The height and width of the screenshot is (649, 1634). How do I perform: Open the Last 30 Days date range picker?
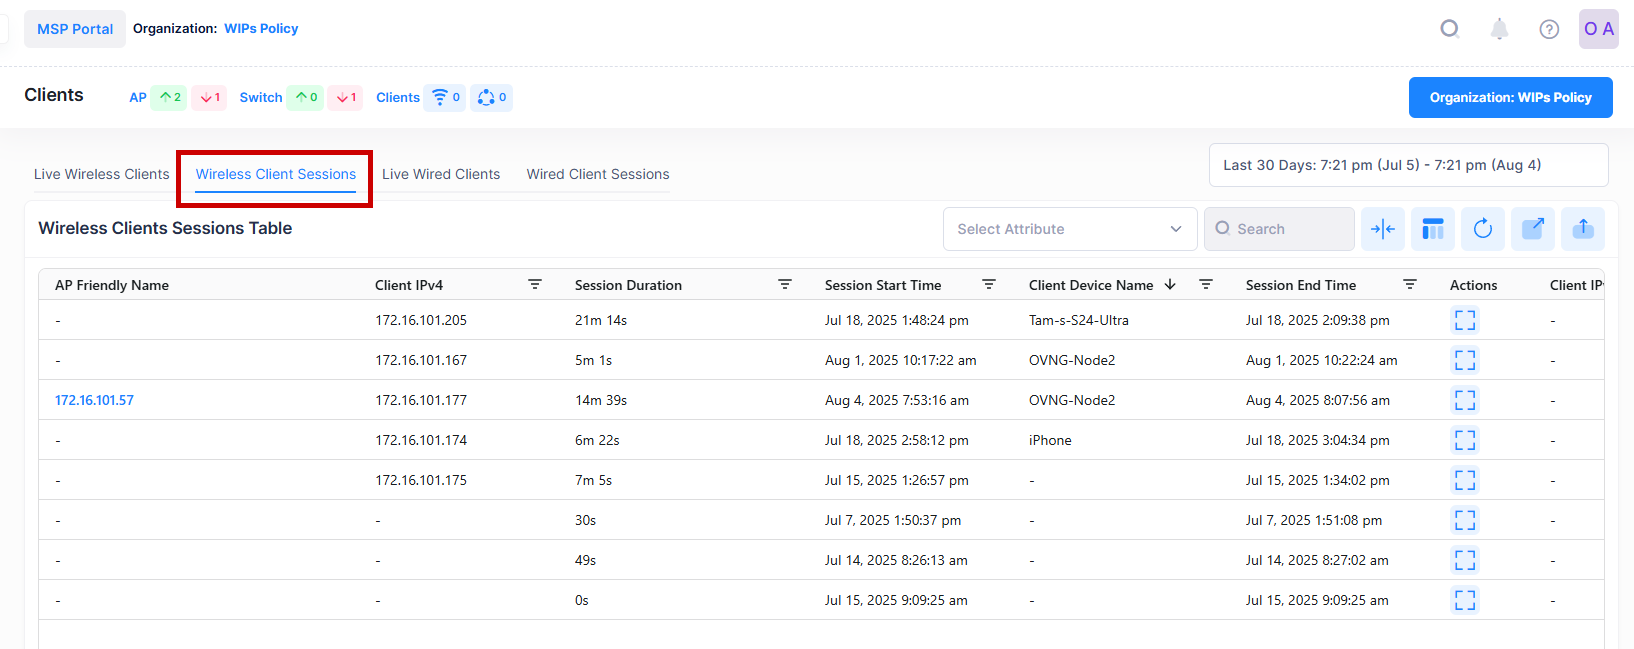click(1407, 165)
